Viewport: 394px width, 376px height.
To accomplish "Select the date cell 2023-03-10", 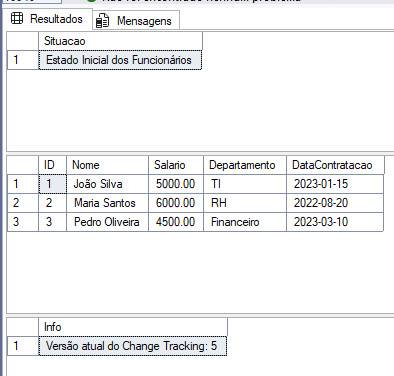I will click(x=335, y=222).
